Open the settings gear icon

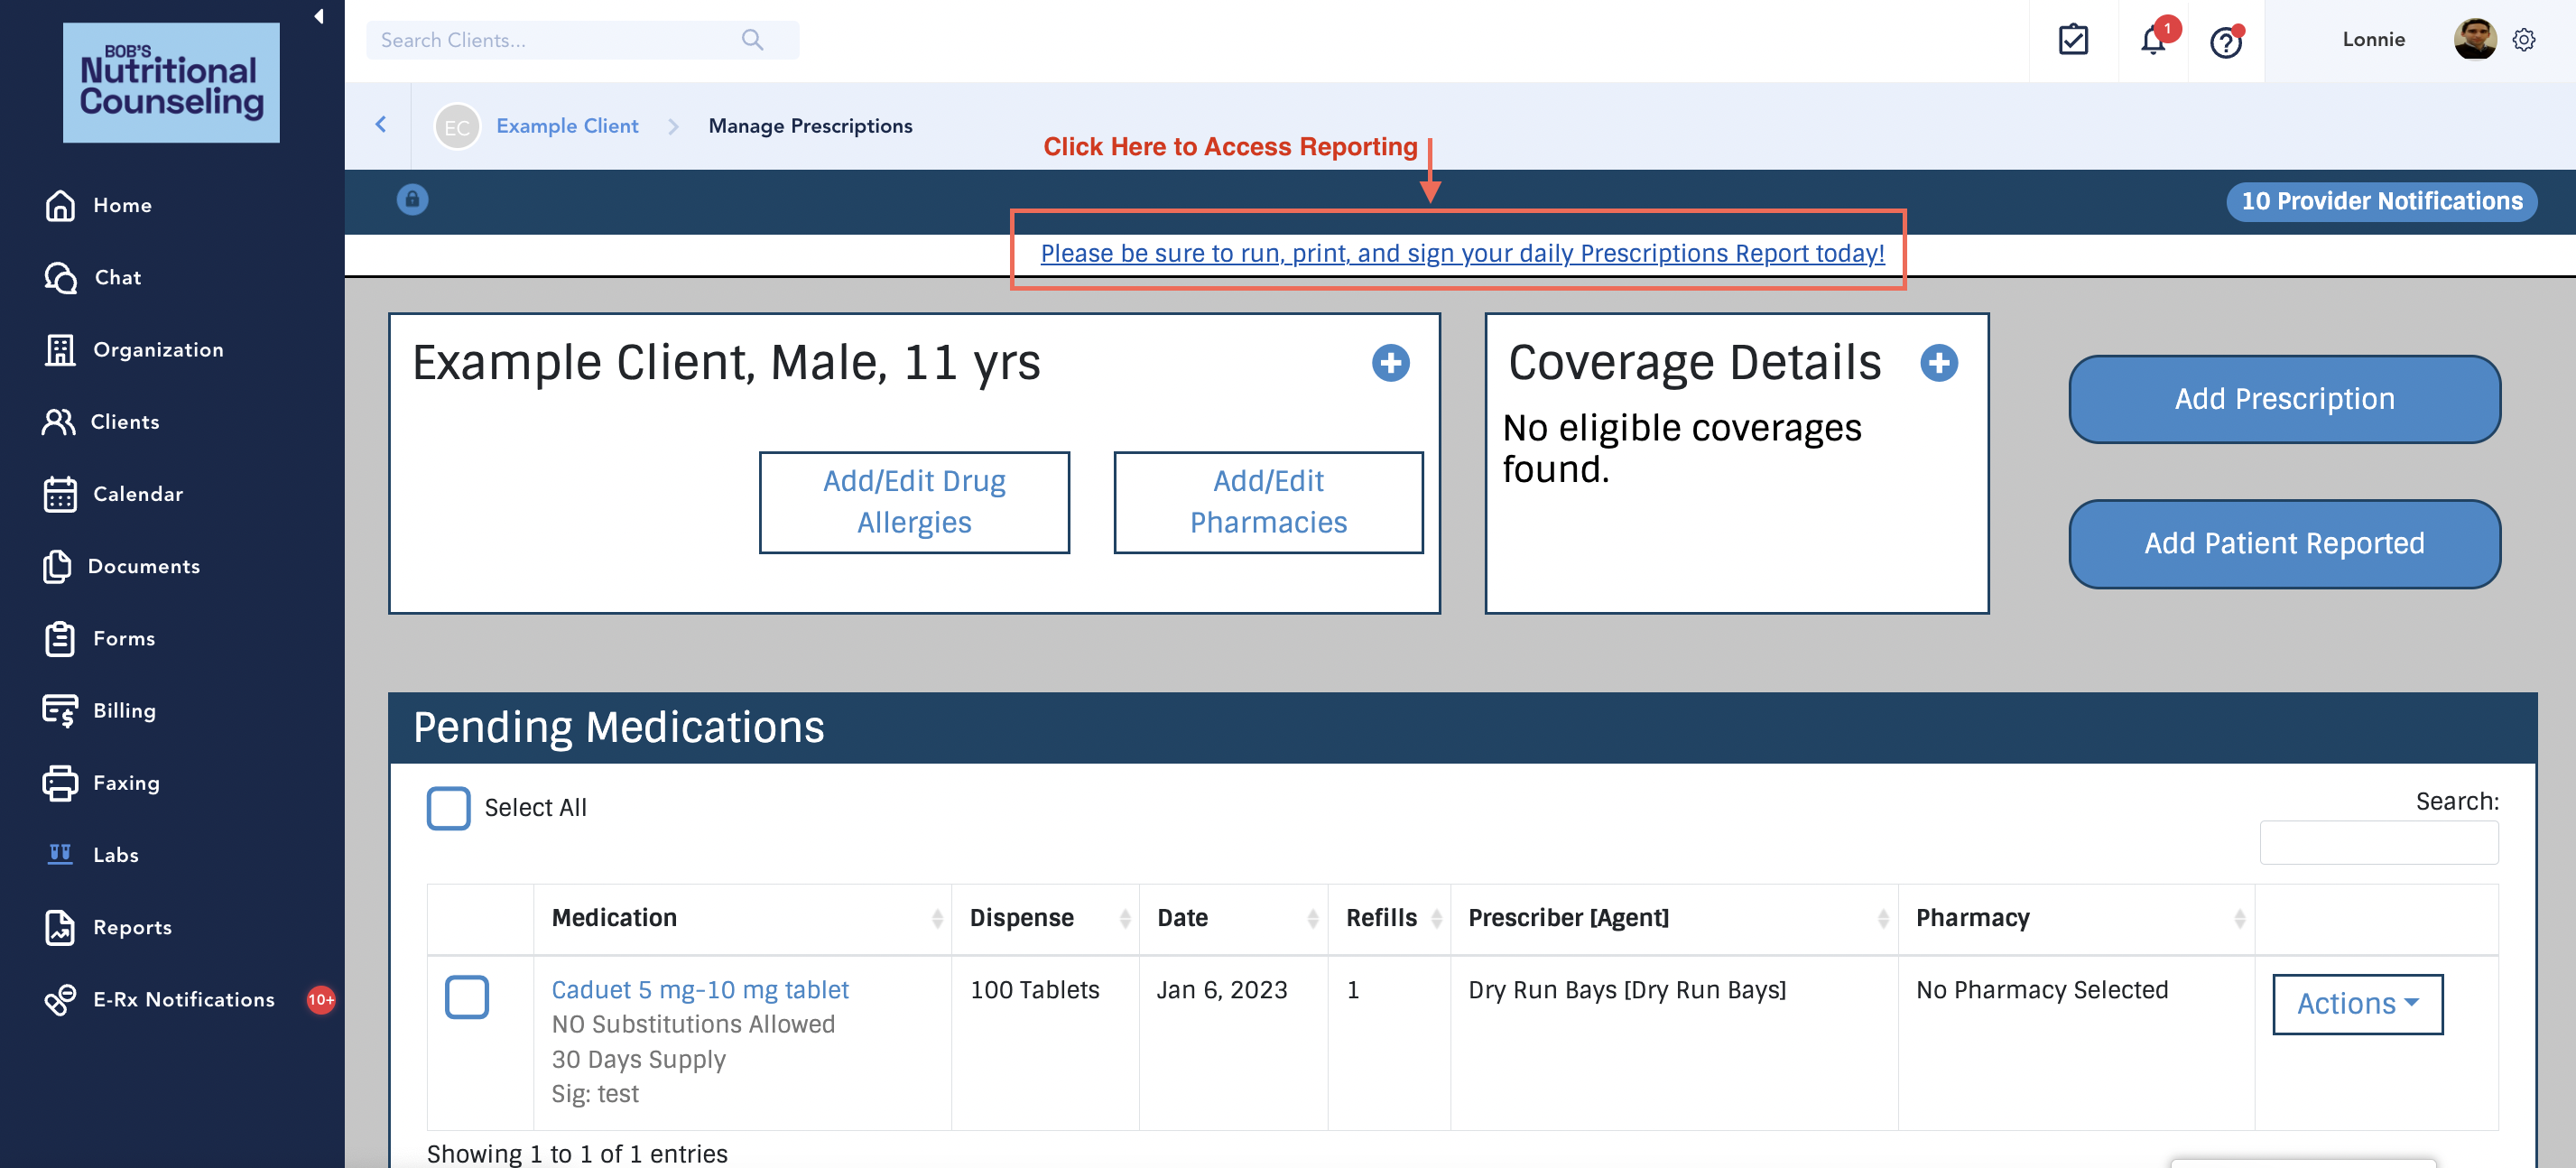click(x=2523, y=40)
